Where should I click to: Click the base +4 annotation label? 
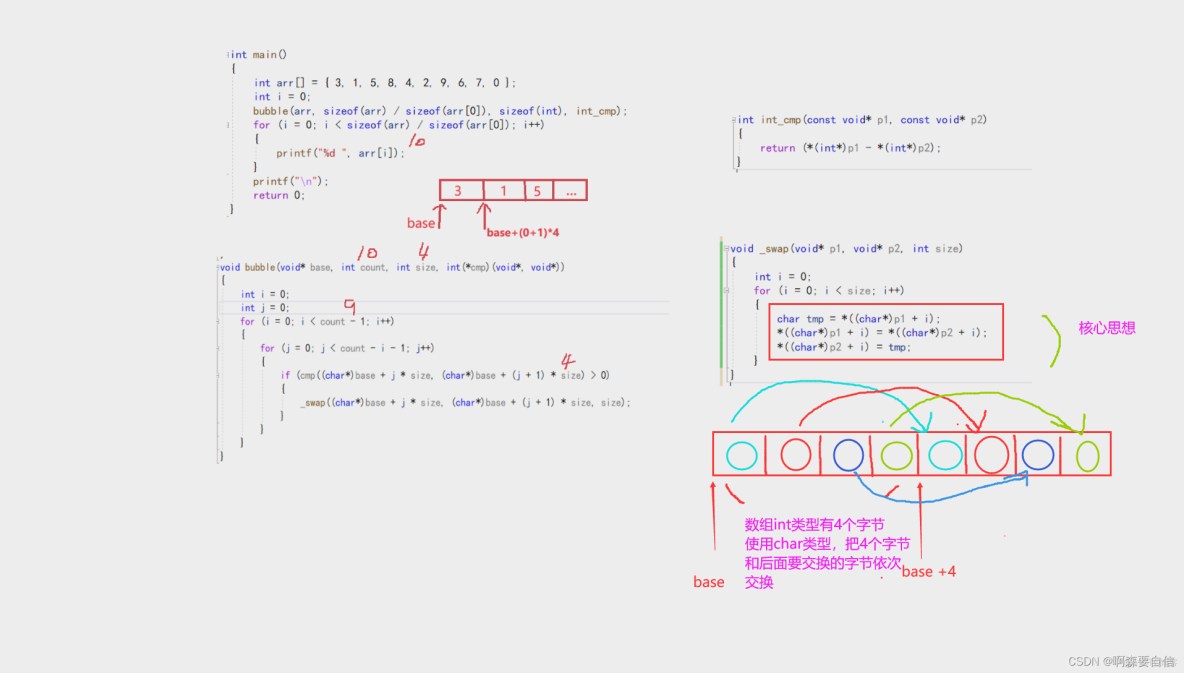point(927,571)
